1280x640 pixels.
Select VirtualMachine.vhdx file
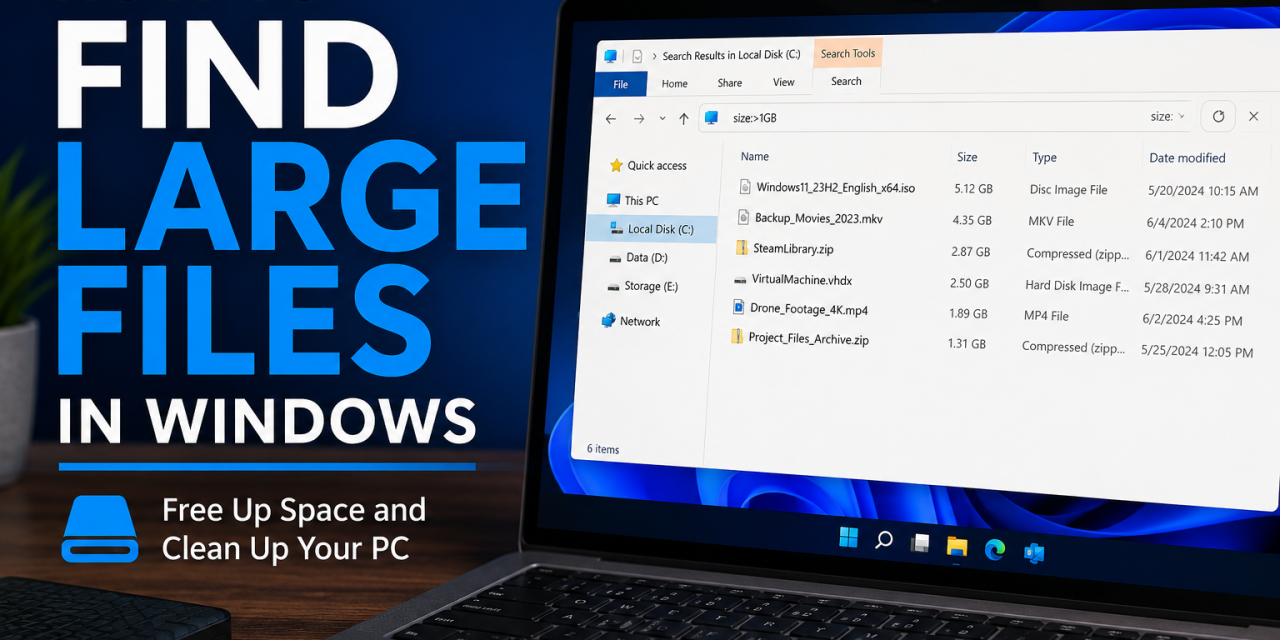point(801,280)
